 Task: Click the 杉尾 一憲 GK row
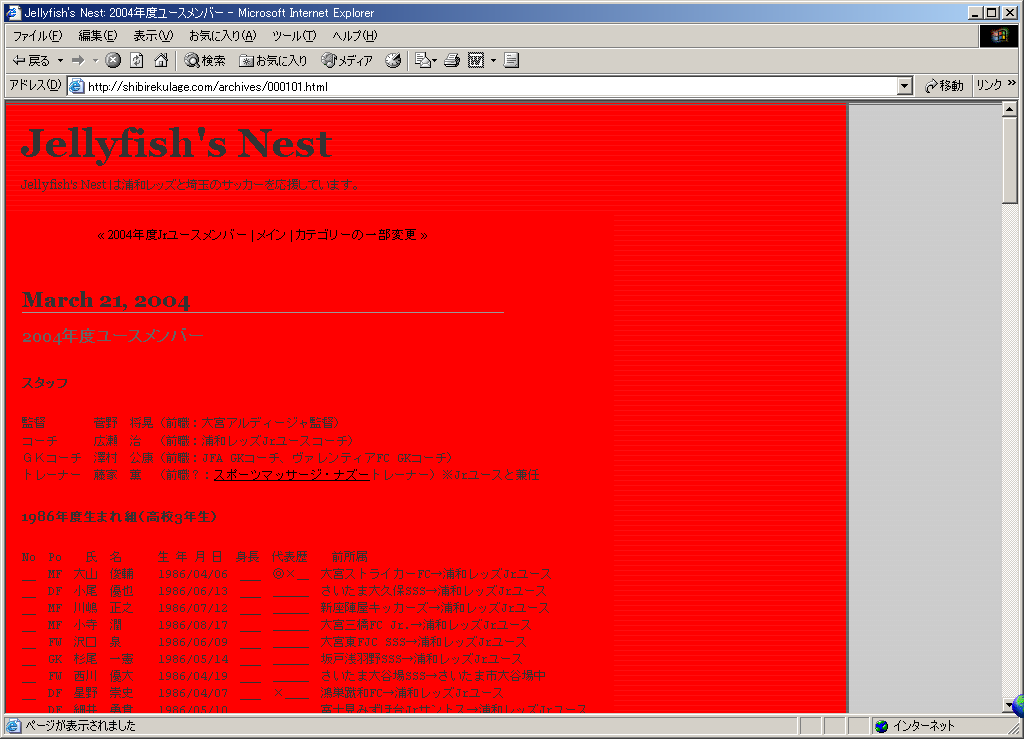click(x=272, y=659)
